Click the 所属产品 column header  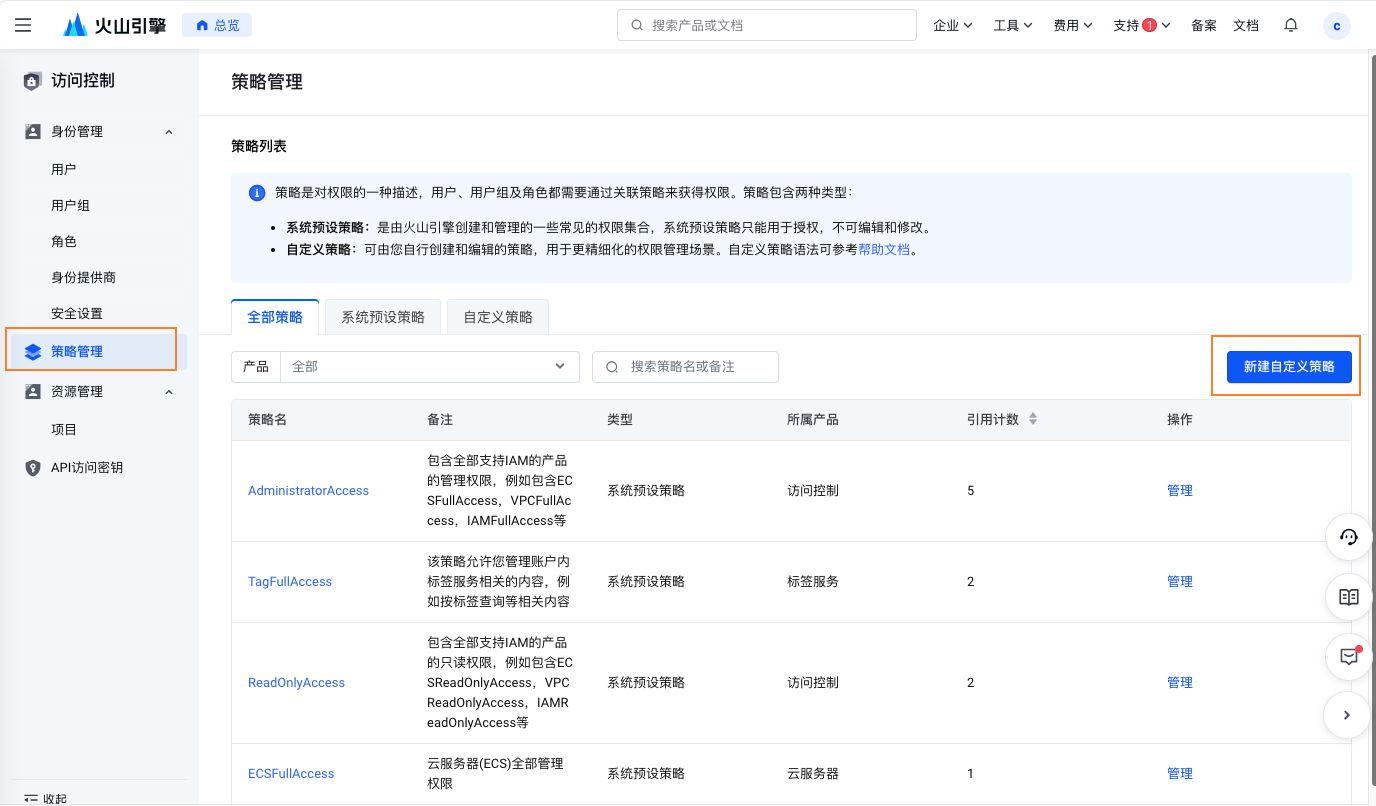coord(813,420)
